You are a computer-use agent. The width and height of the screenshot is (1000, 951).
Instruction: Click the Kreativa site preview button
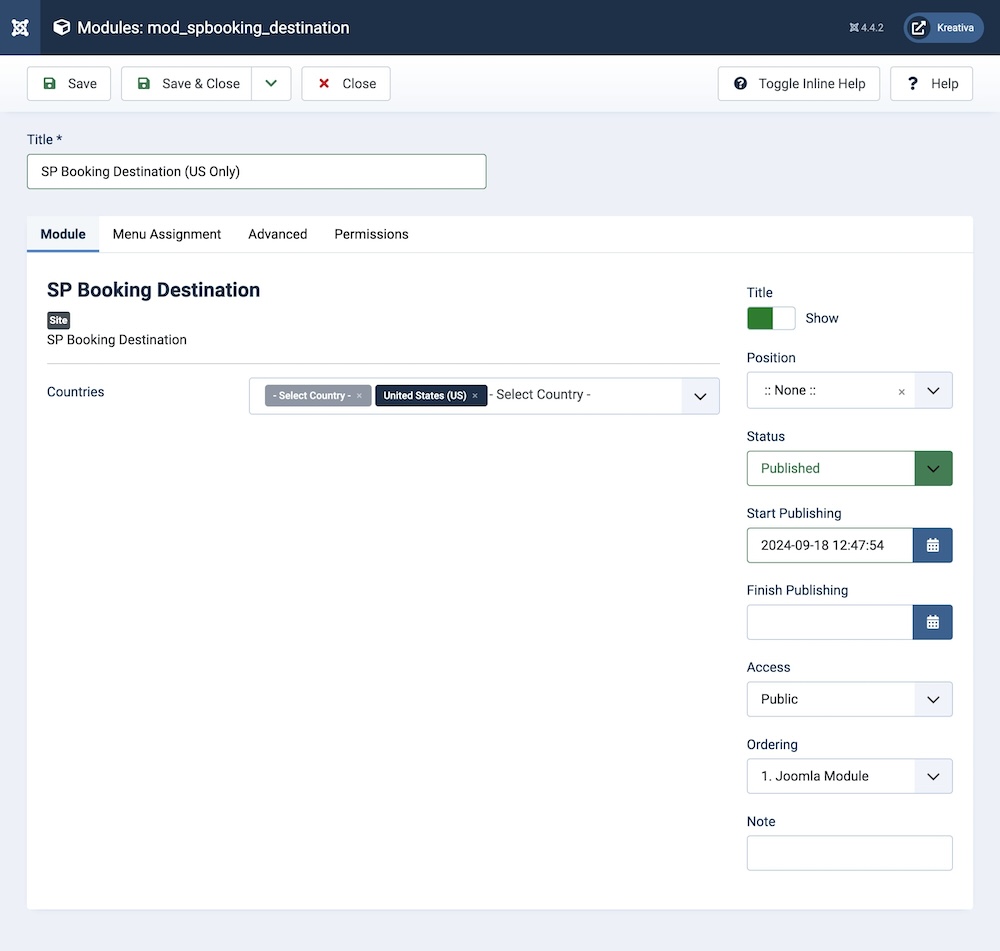(943, 28)
